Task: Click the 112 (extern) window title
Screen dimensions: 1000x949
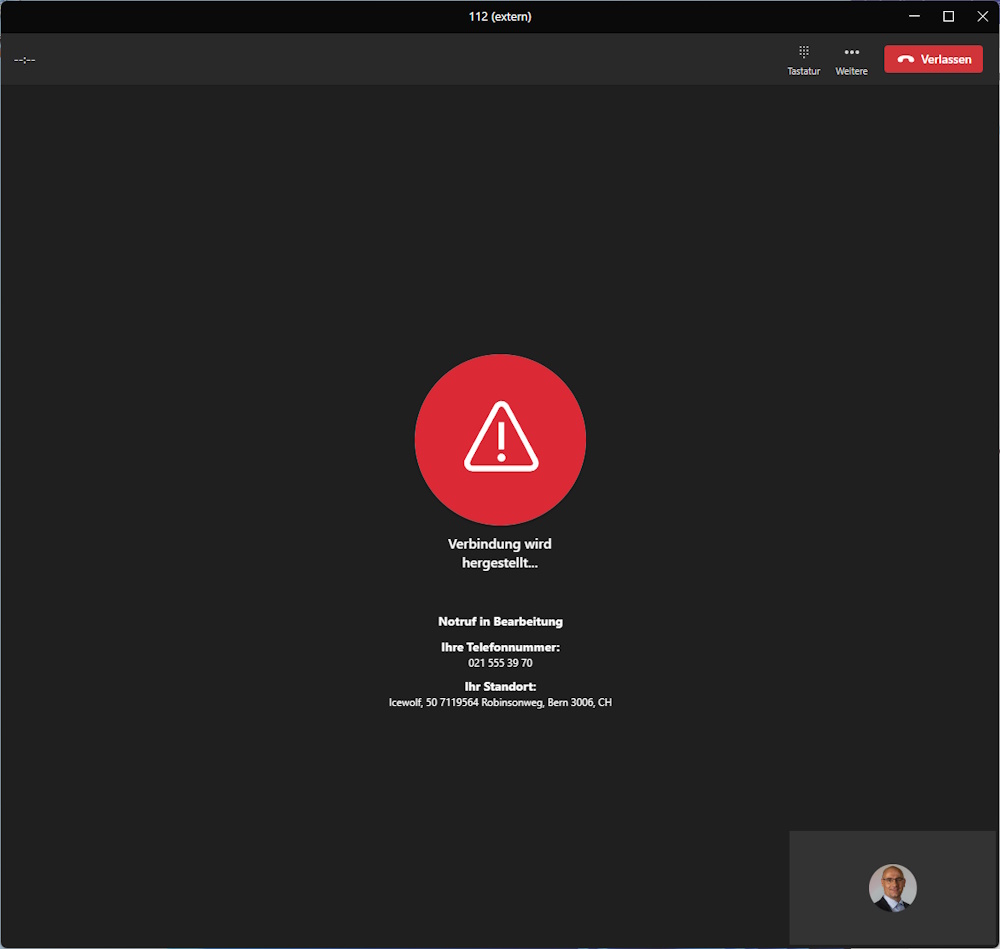Action: coord(500,17)
